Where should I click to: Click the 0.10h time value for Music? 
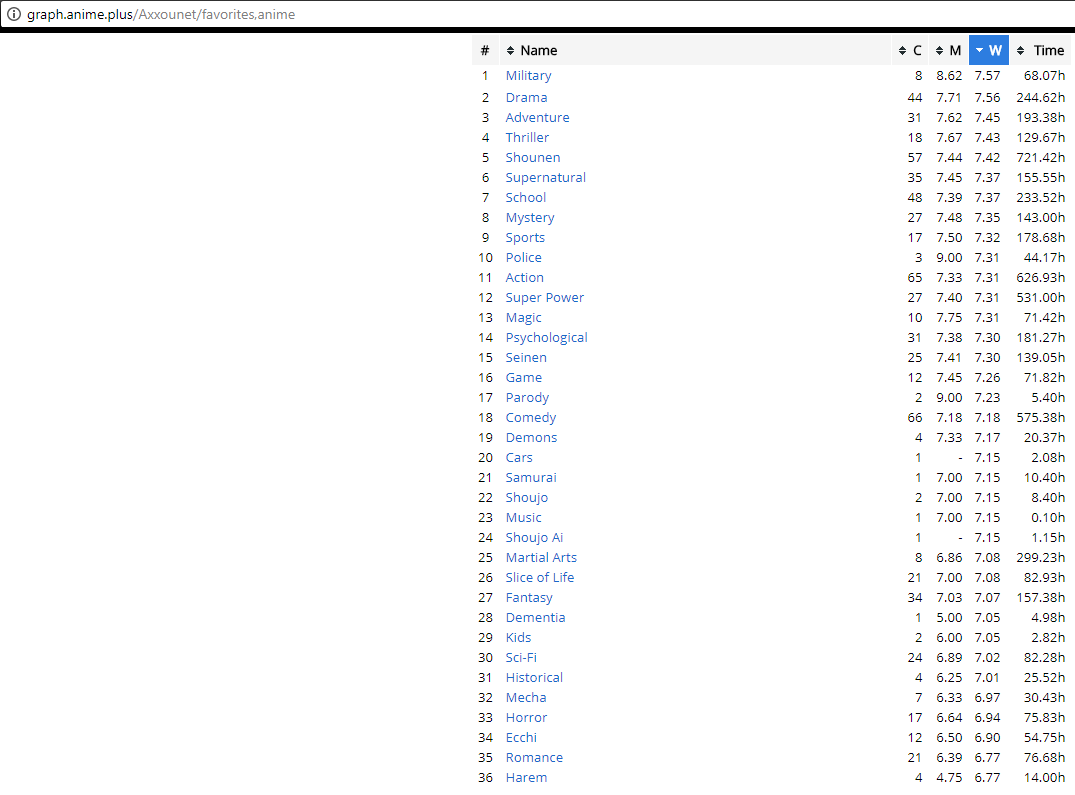(x=1048, y=517)
